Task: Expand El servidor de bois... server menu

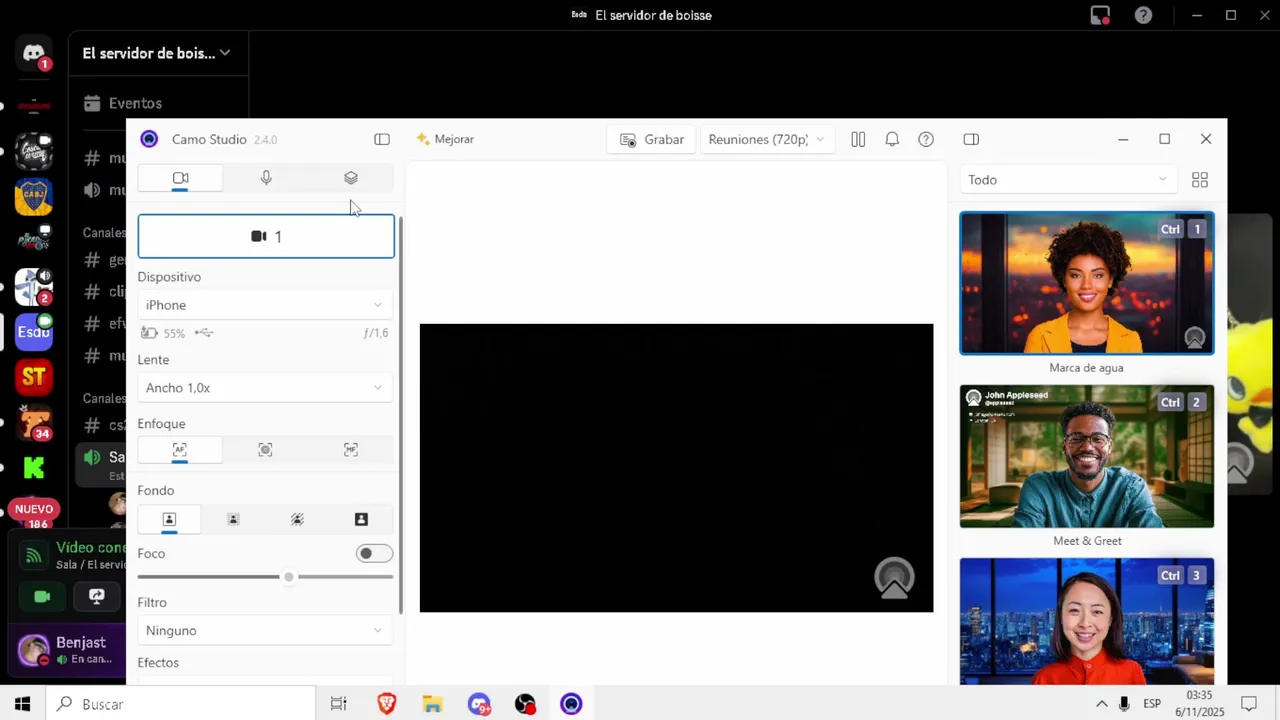Action: click(157, 53)
